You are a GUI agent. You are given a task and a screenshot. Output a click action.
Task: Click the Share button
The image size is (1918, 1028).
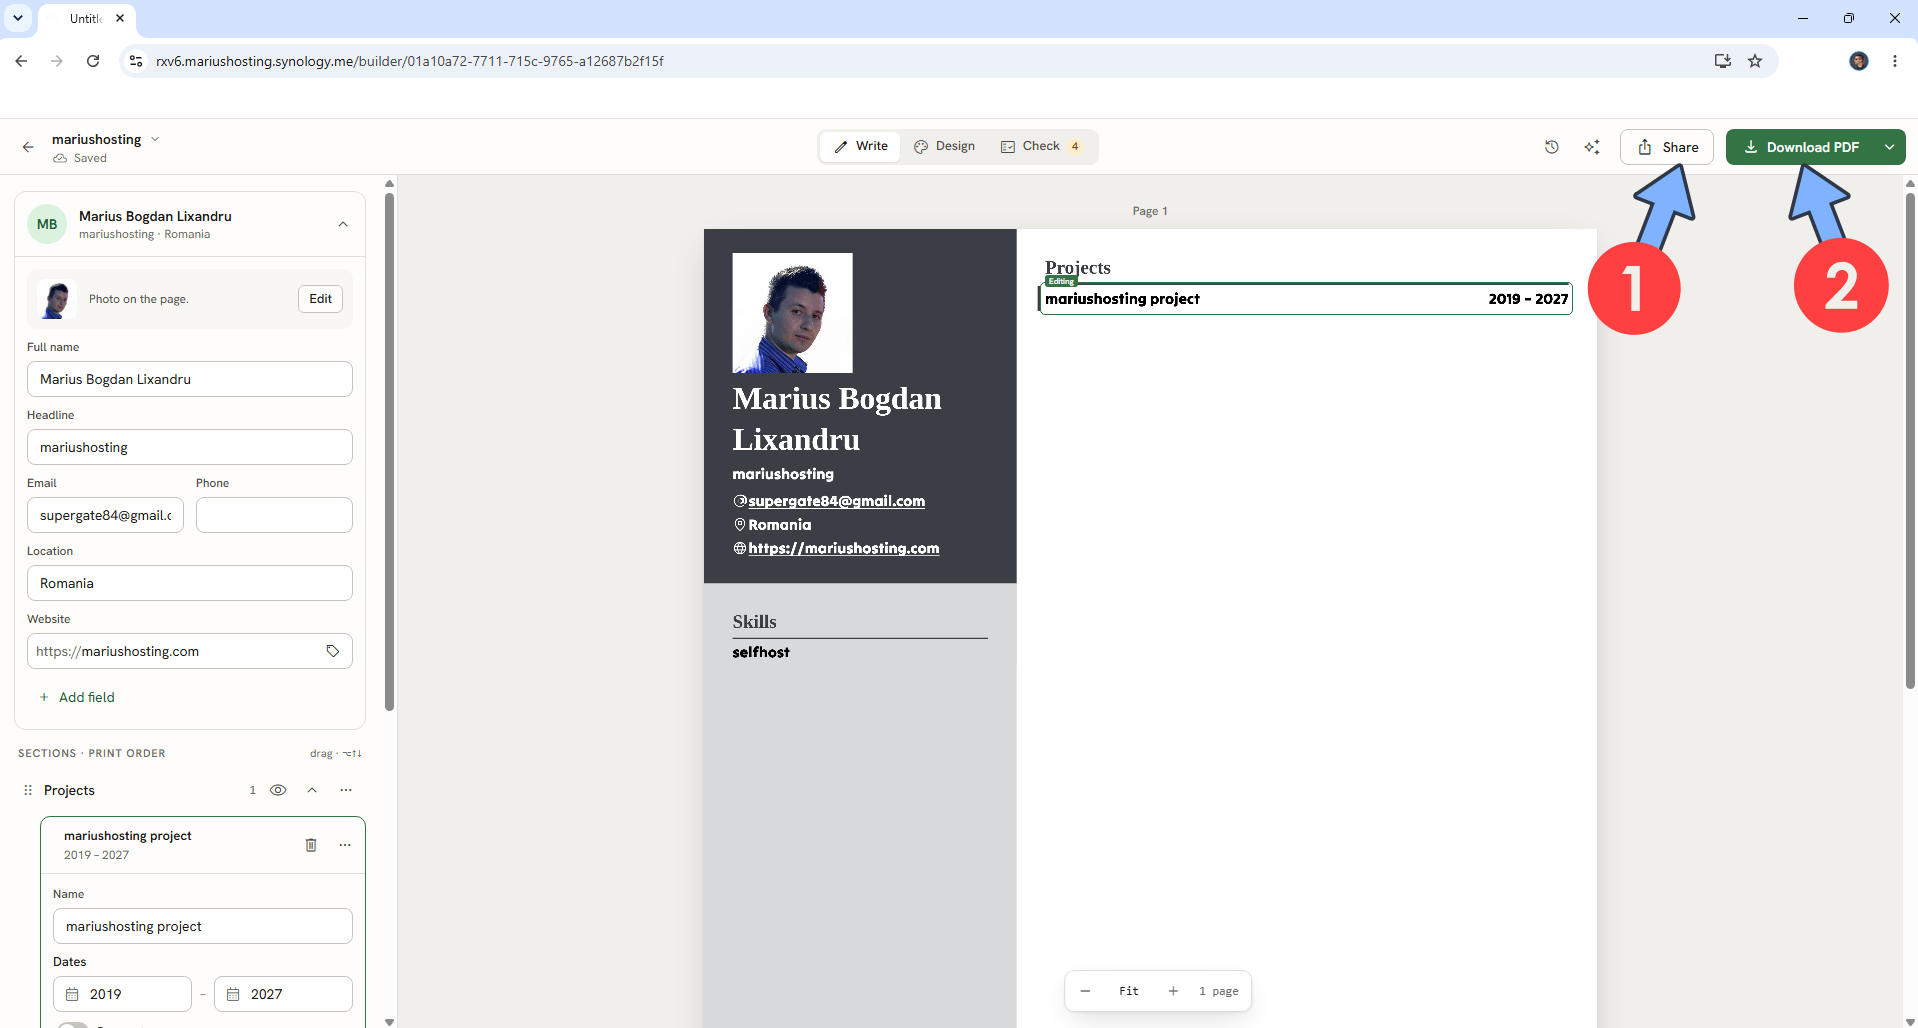(x=1667, y=147)
